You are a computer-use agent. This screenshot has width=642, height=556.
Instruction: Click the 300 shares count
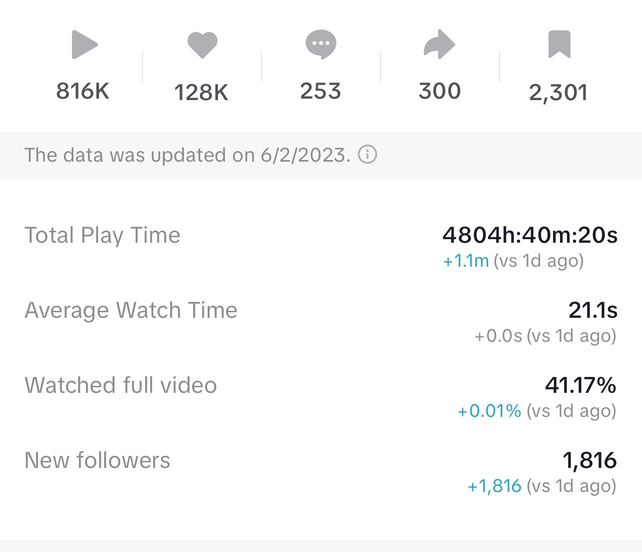point(439,91)
